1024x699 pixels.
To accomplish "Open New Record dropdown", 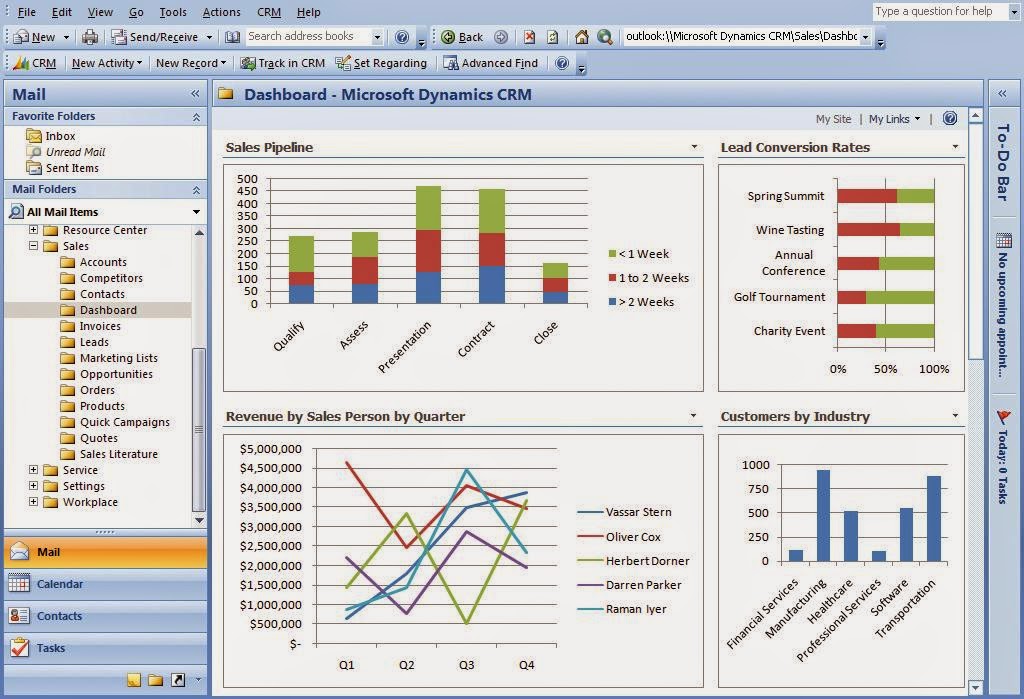I will (x=191, y=63).
